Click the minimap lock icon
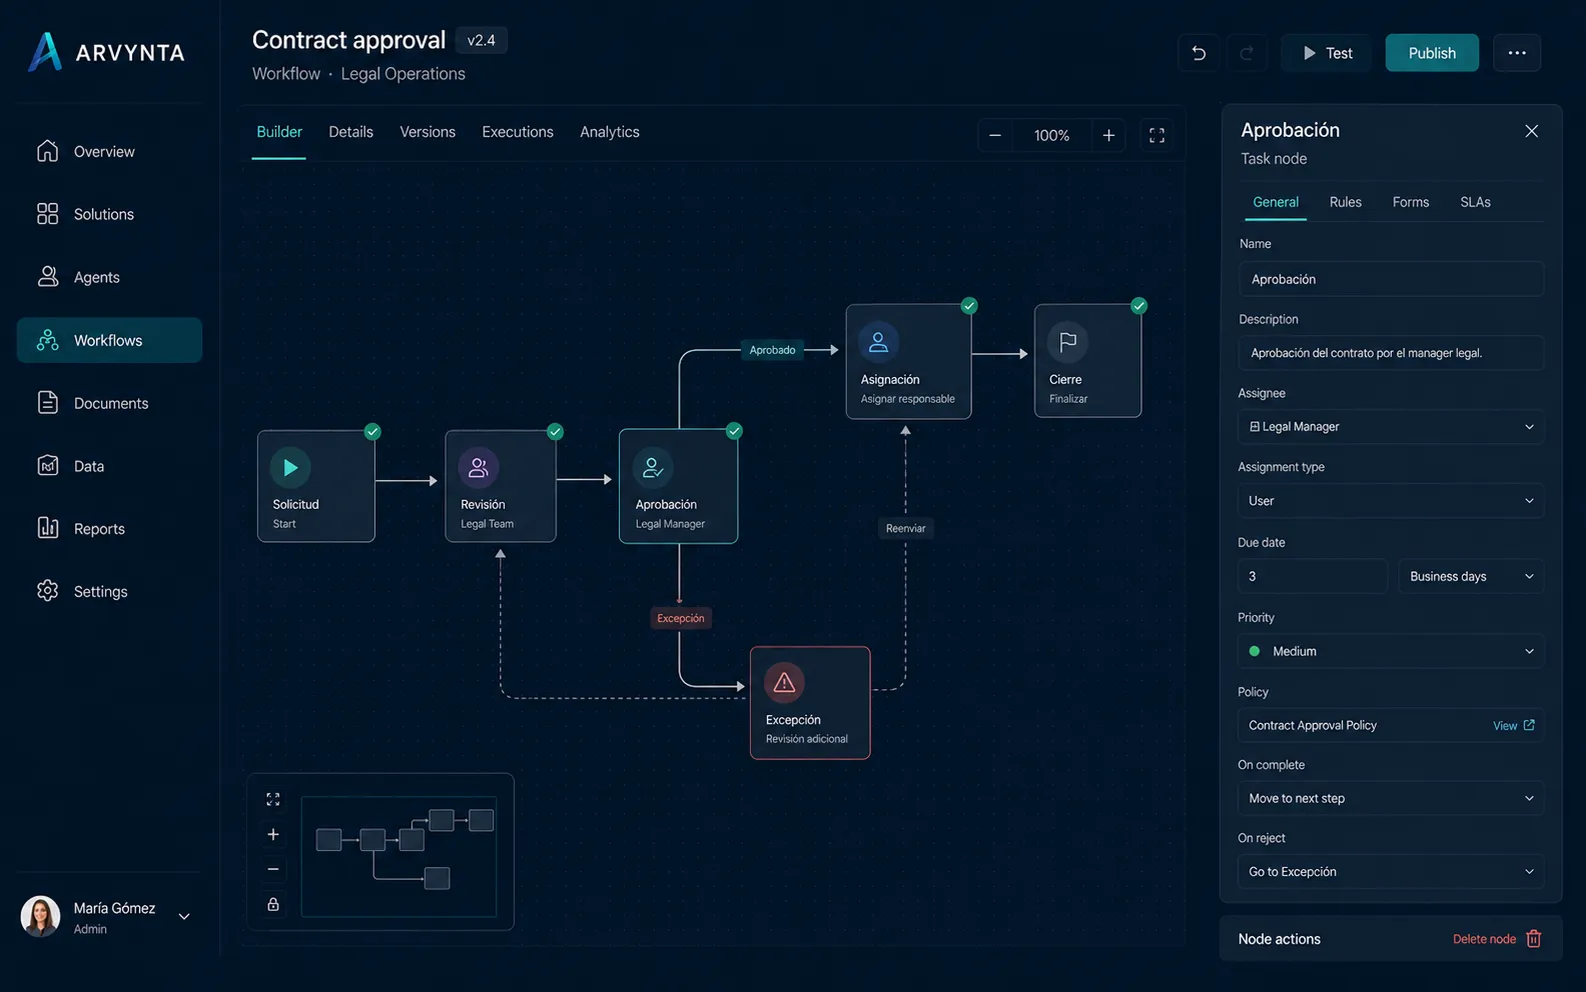1586x992 pixels. (273, 904)
